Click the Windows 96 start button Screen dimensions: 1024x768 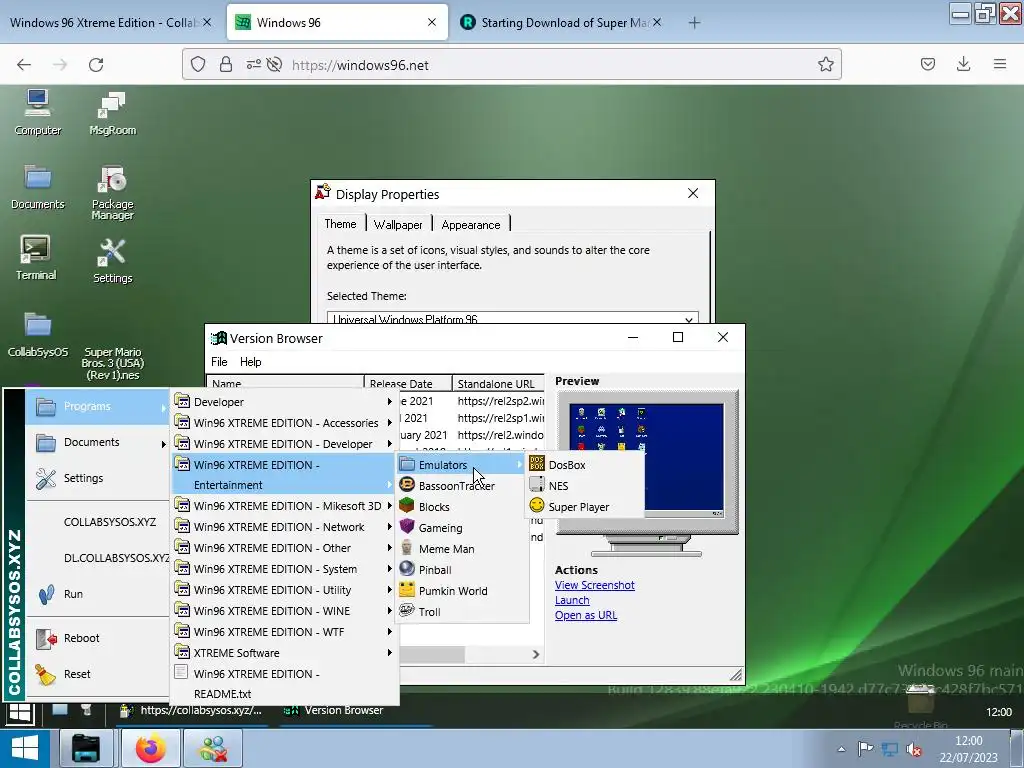click(20, 712)
